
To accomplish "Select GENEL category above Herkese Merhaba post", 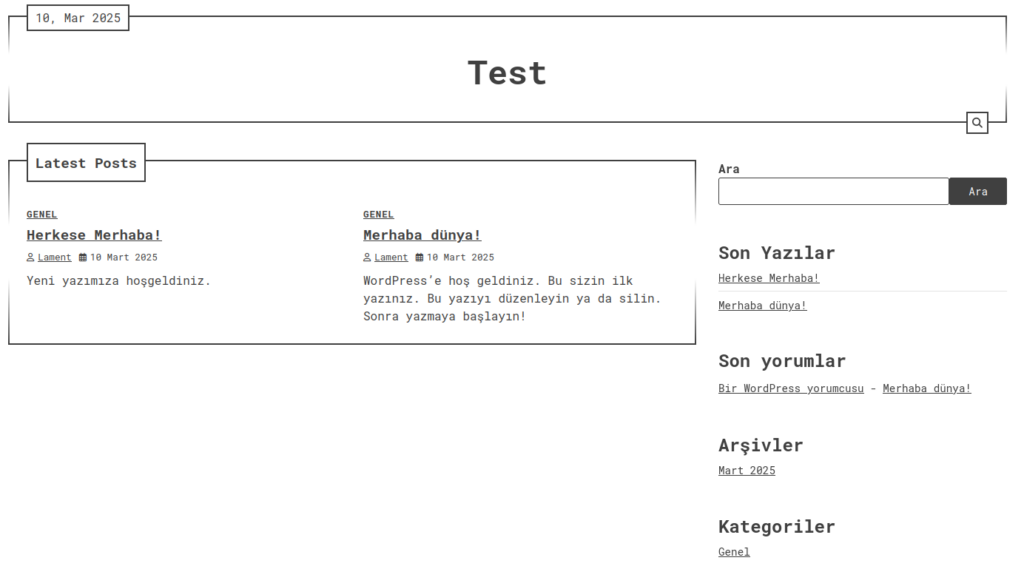I will (42, 214).
